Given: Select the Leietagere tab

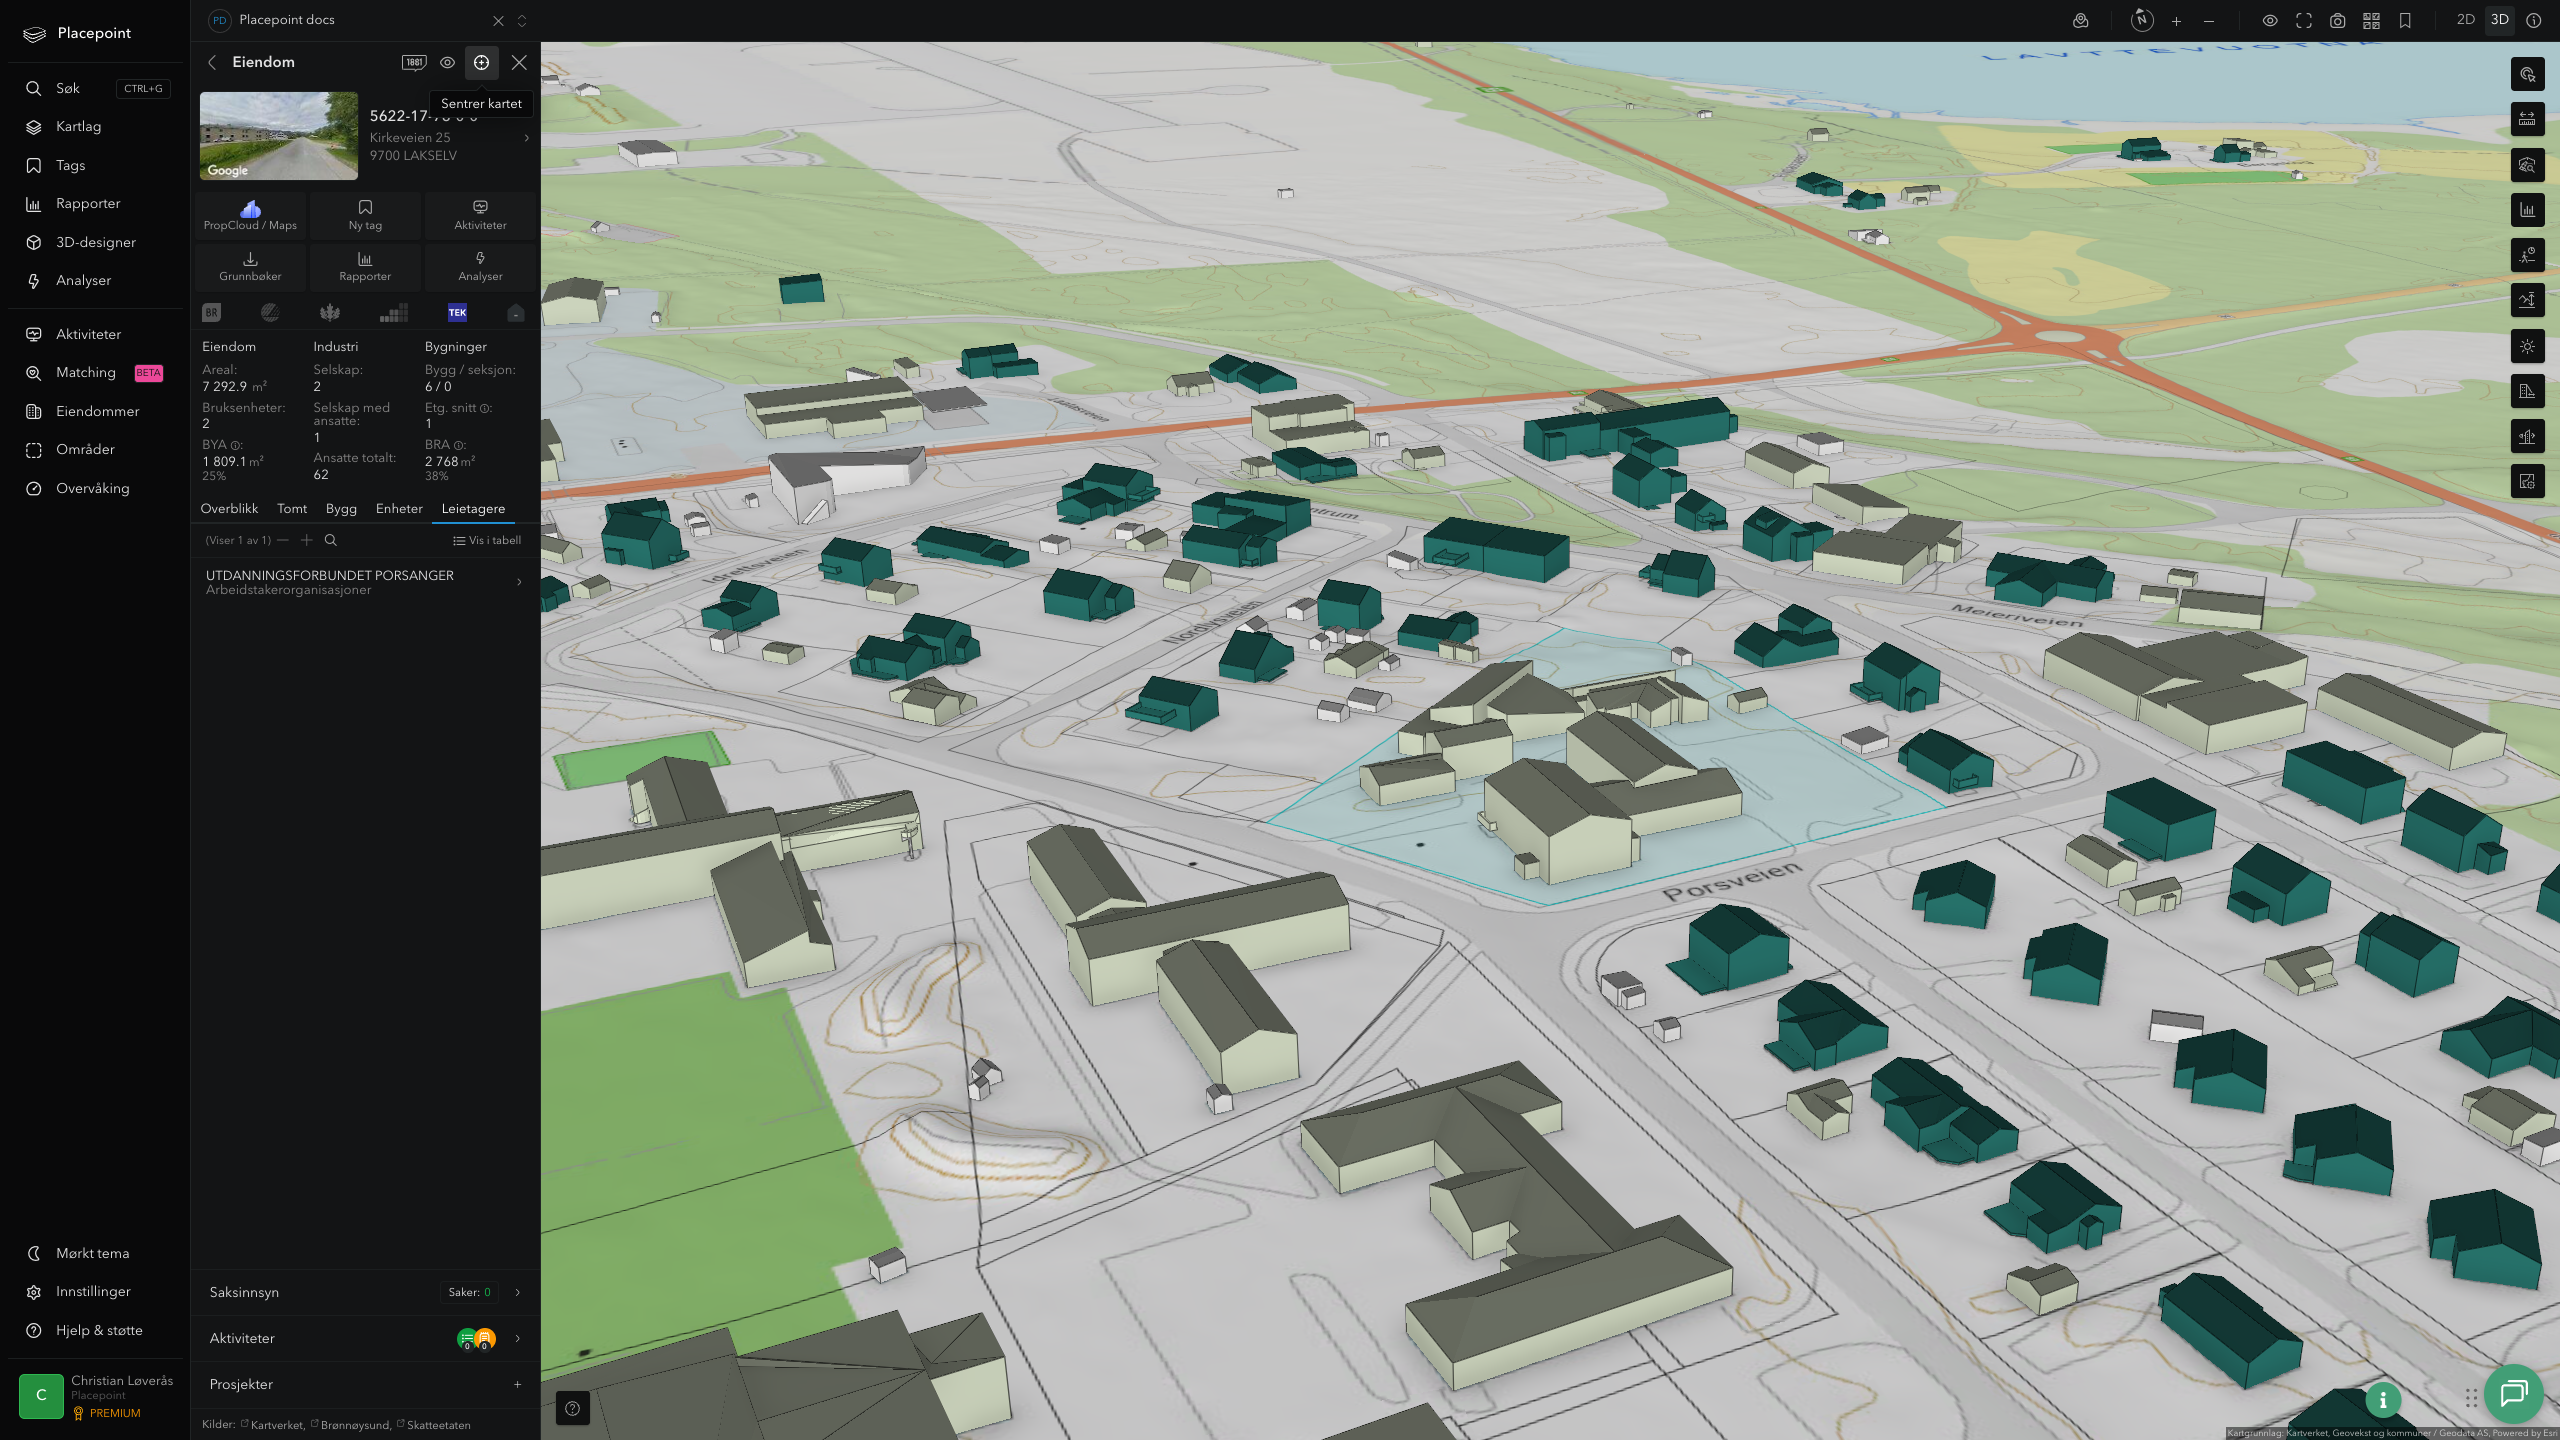Looking at the screenshot, I should click(473, 509).
